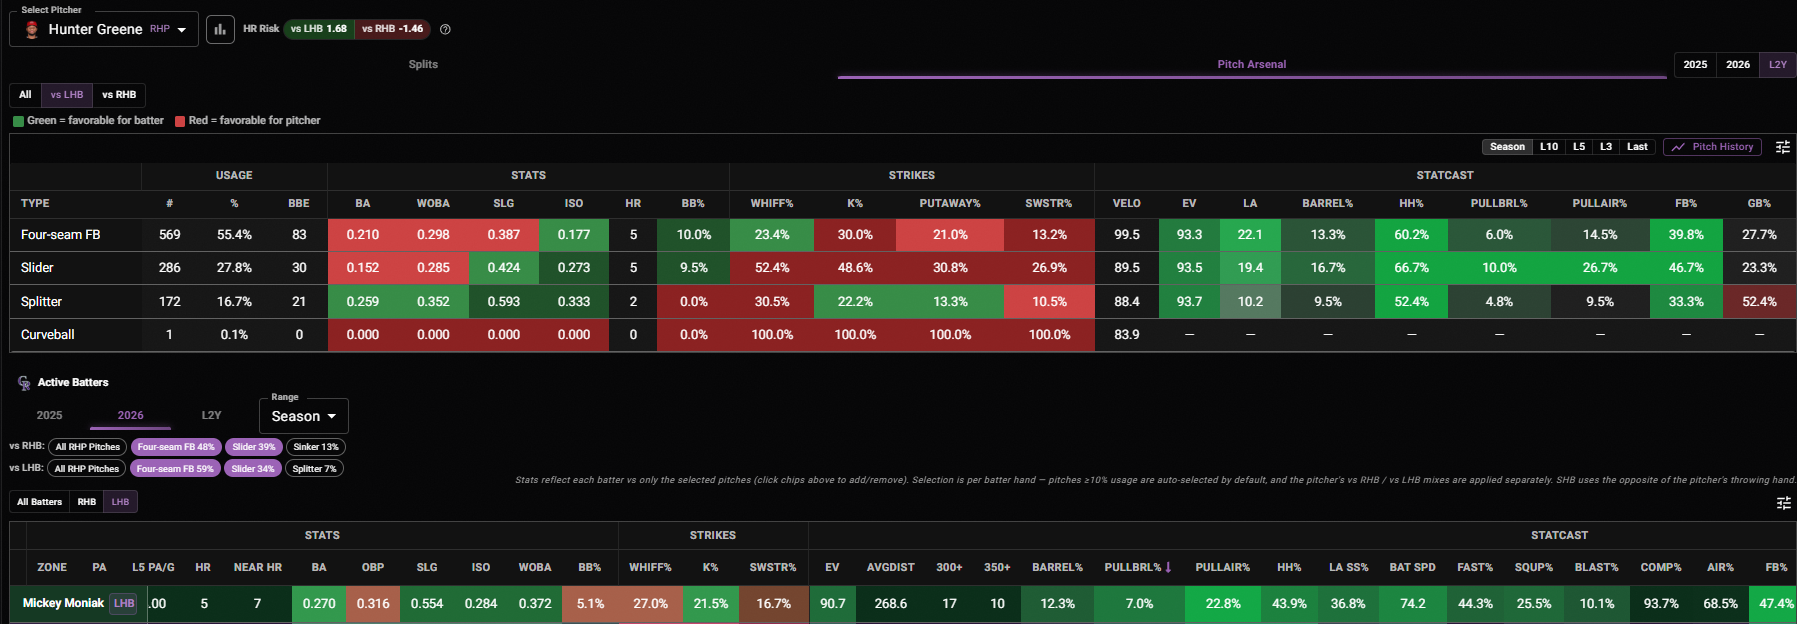Viewport: 1797px width, 624px height.
Task: Toggle the vs LHB split filter
Action: (67, 95)
